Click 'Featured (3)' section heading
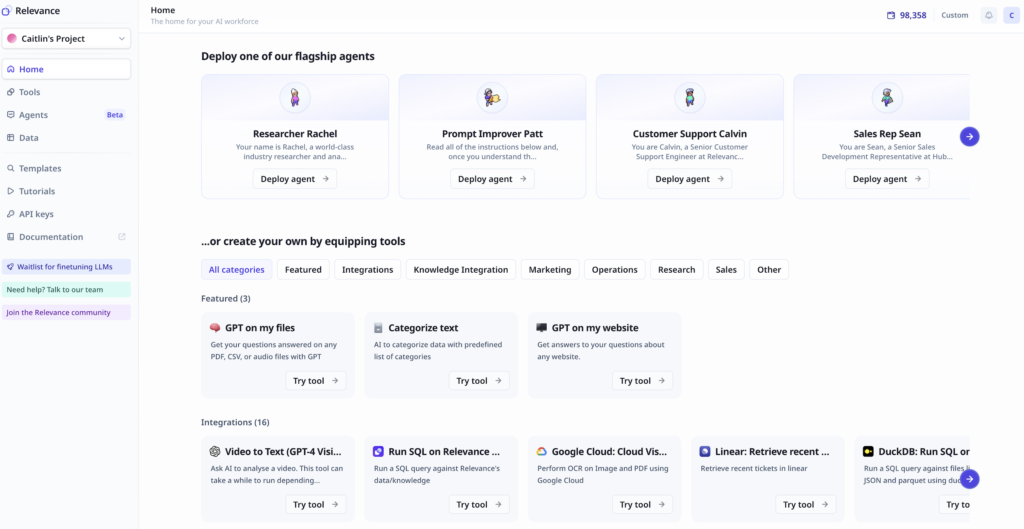 coord(226,298)
